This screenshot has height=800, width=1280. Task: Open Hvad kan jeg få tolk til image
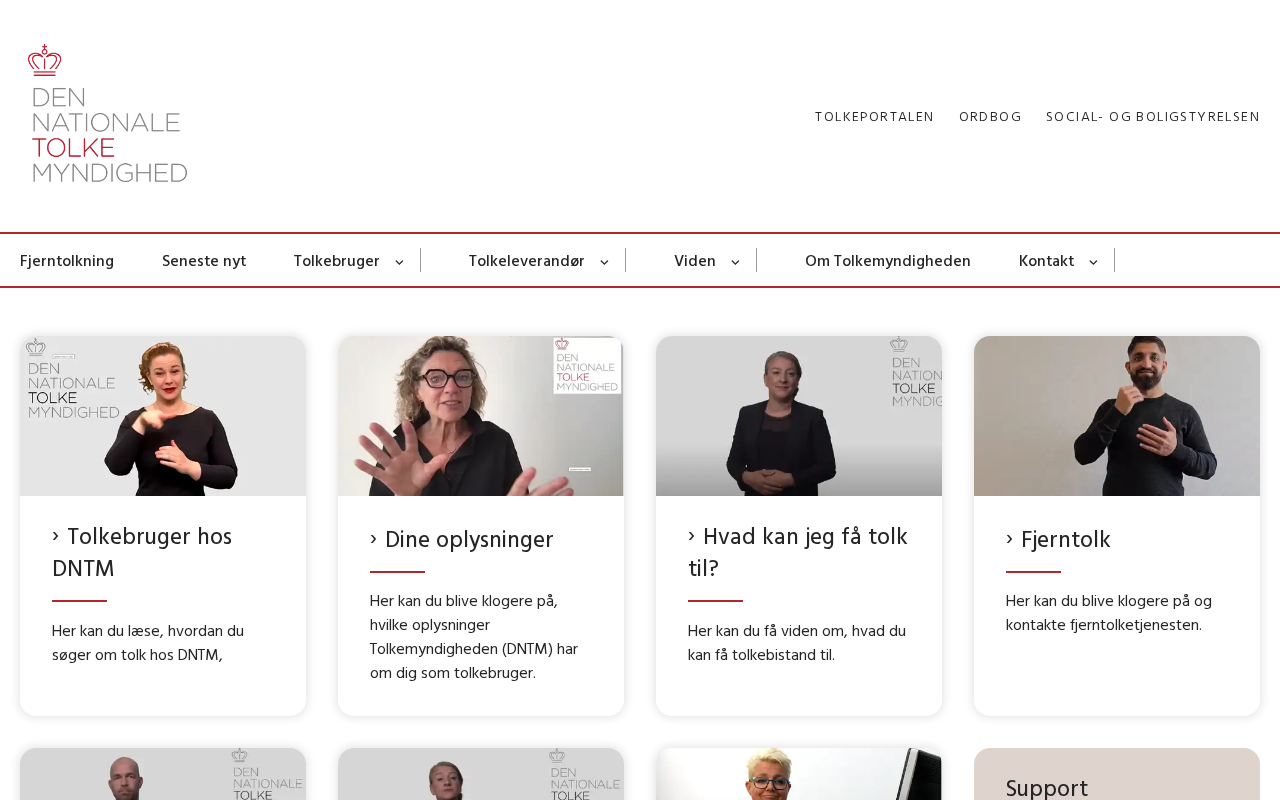(x=799, y=416)
